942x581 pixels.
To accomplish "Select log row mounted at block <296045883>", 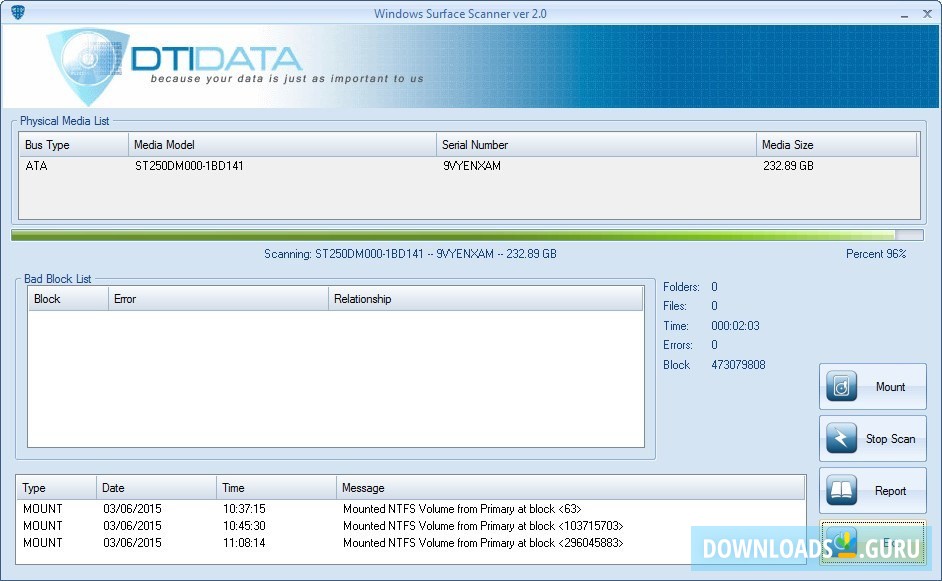I will (410, 543).
